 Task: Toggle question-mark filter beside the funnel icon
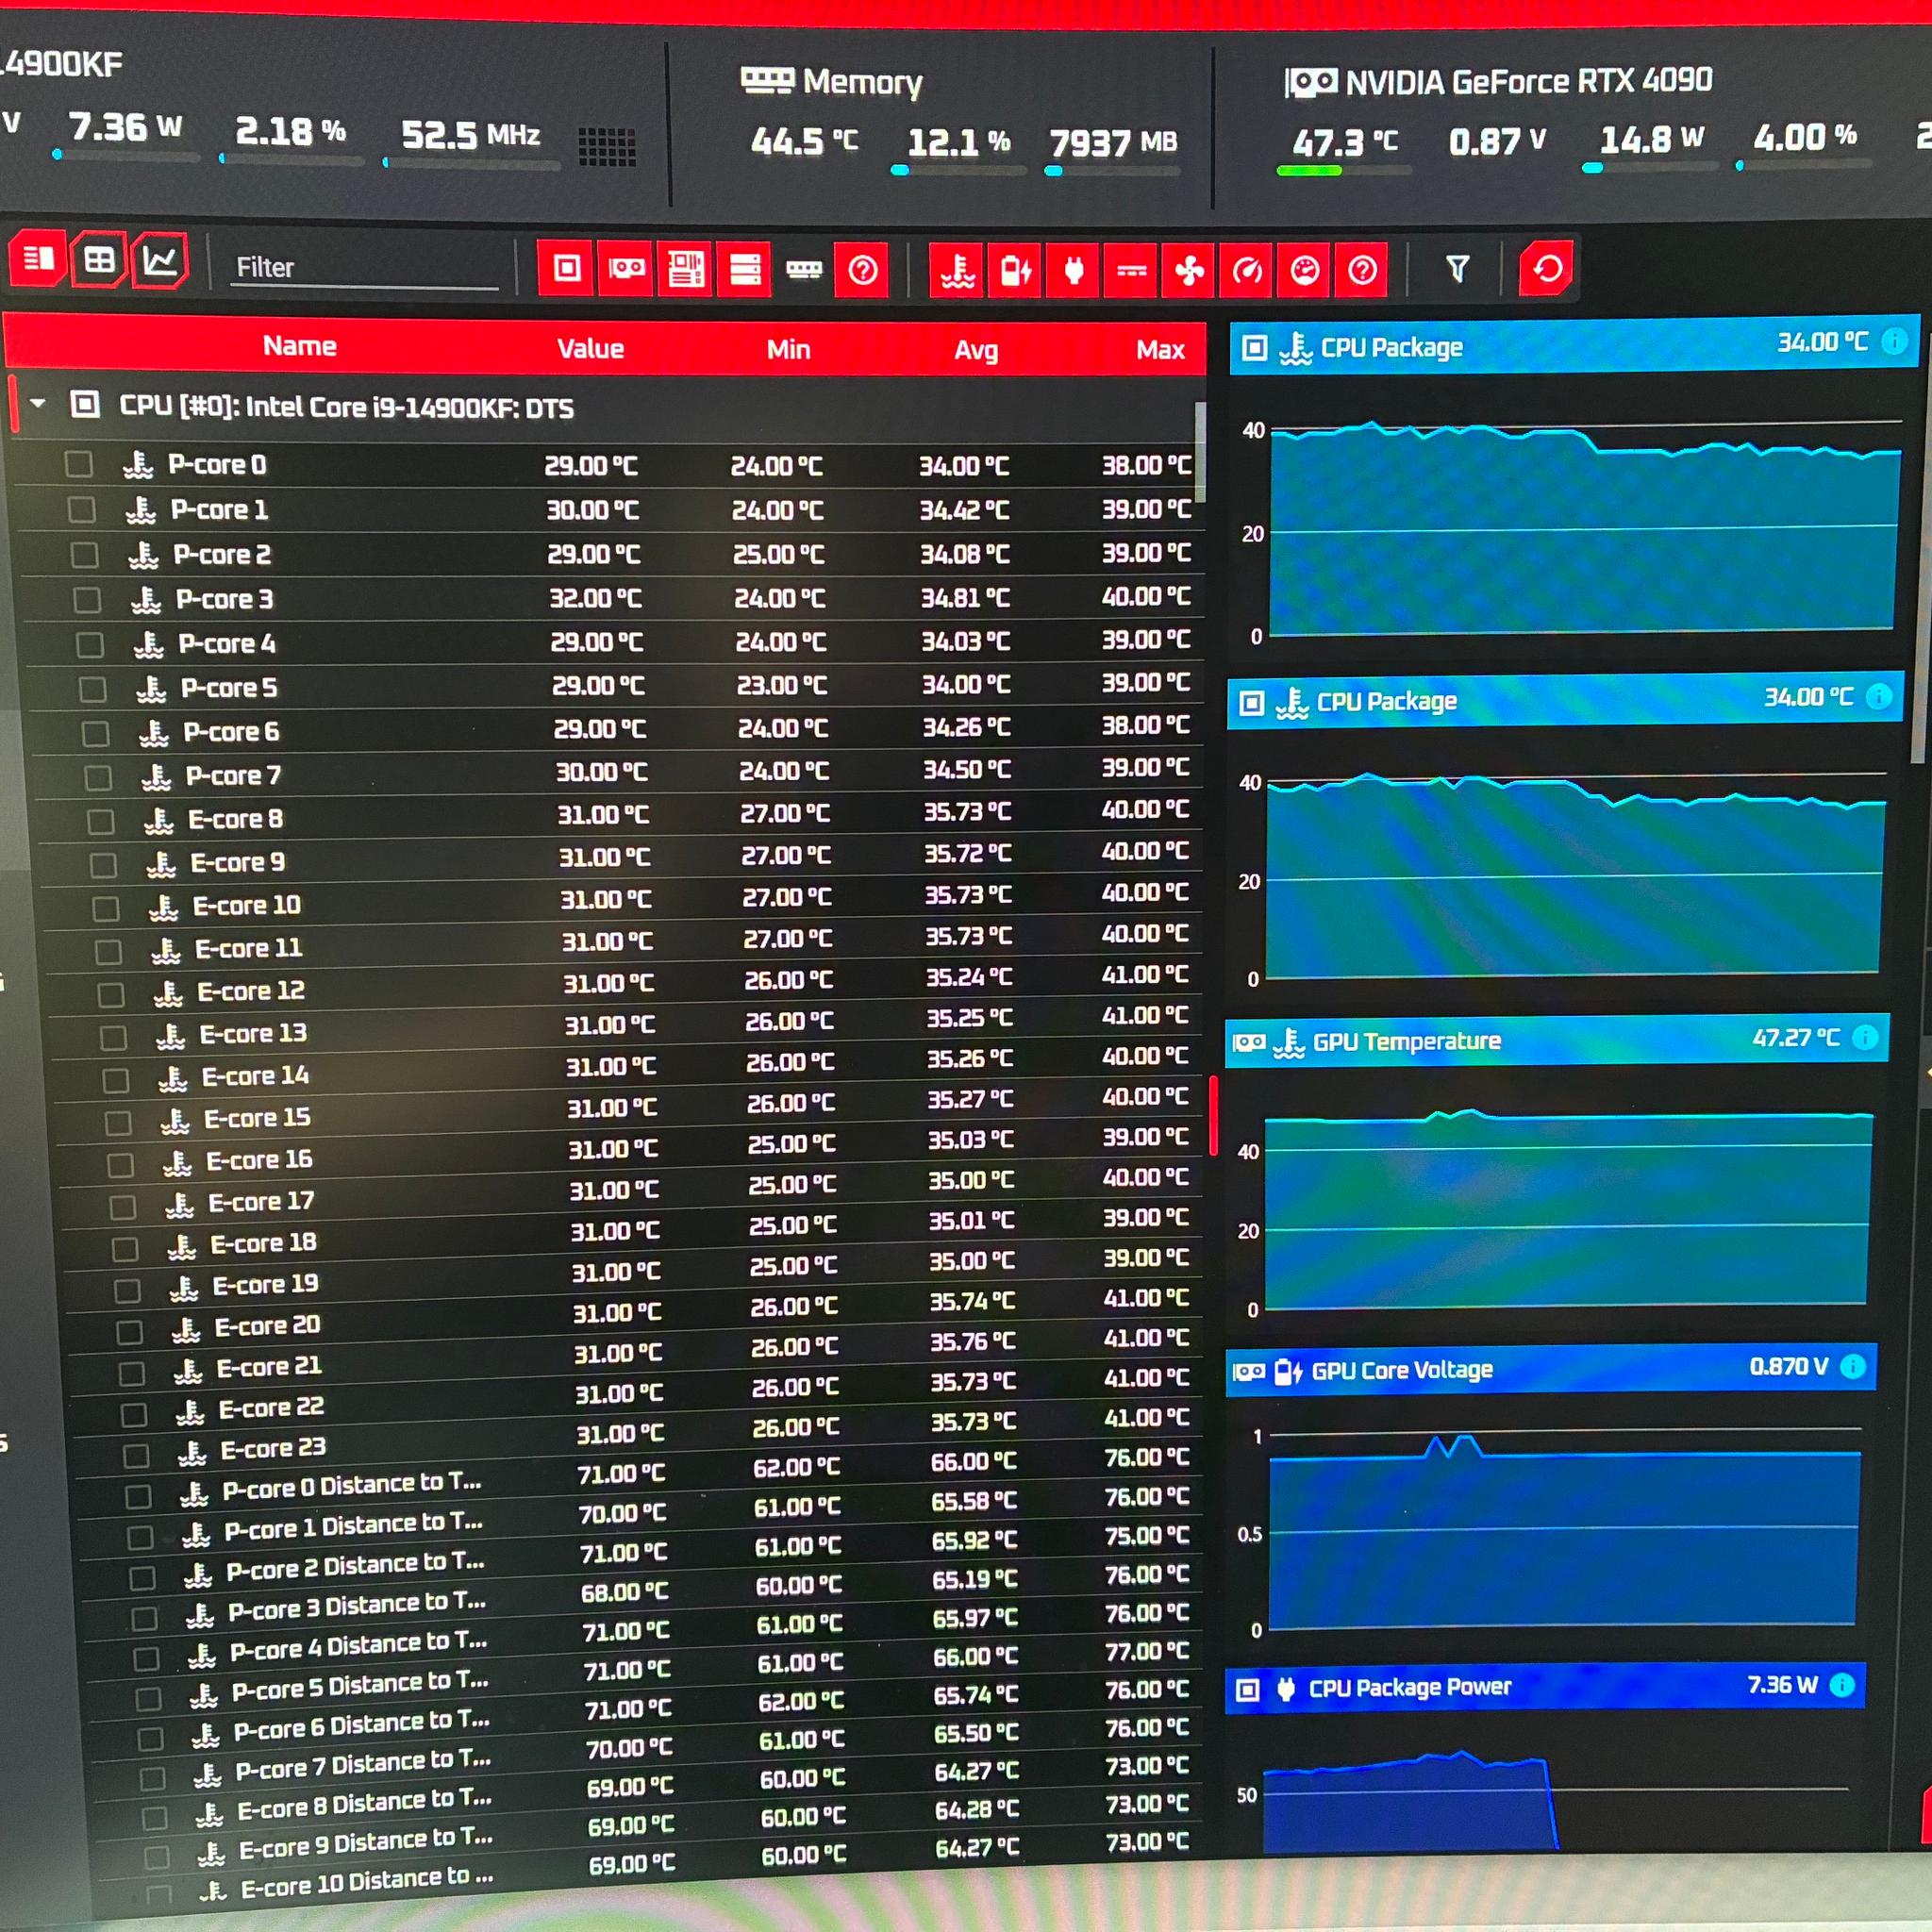click(1362, 271)
